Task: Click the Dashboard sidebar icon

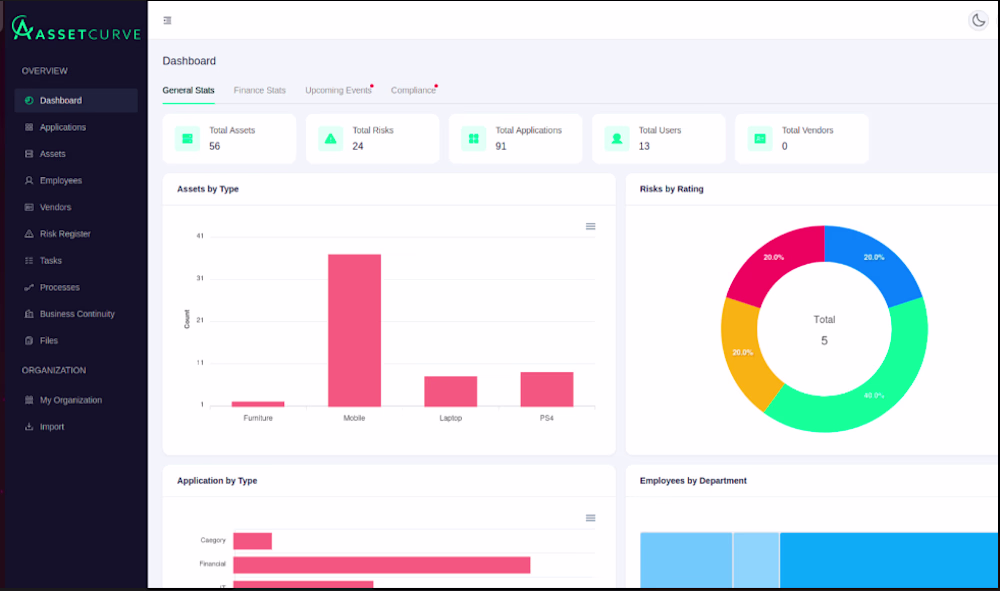Action: pyautogui.click(x=29, y=101)
